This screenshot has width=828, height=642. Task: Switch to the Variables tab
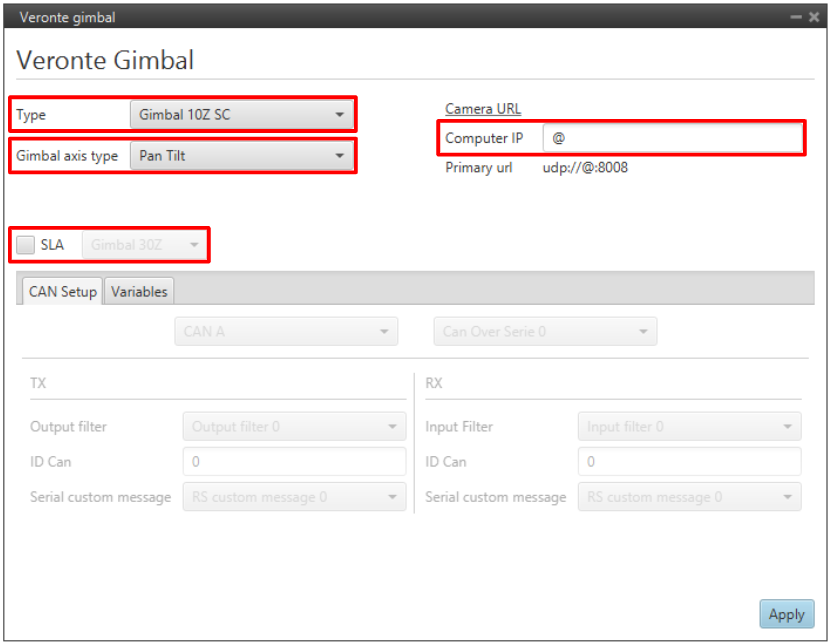click(x=139, y=292)
